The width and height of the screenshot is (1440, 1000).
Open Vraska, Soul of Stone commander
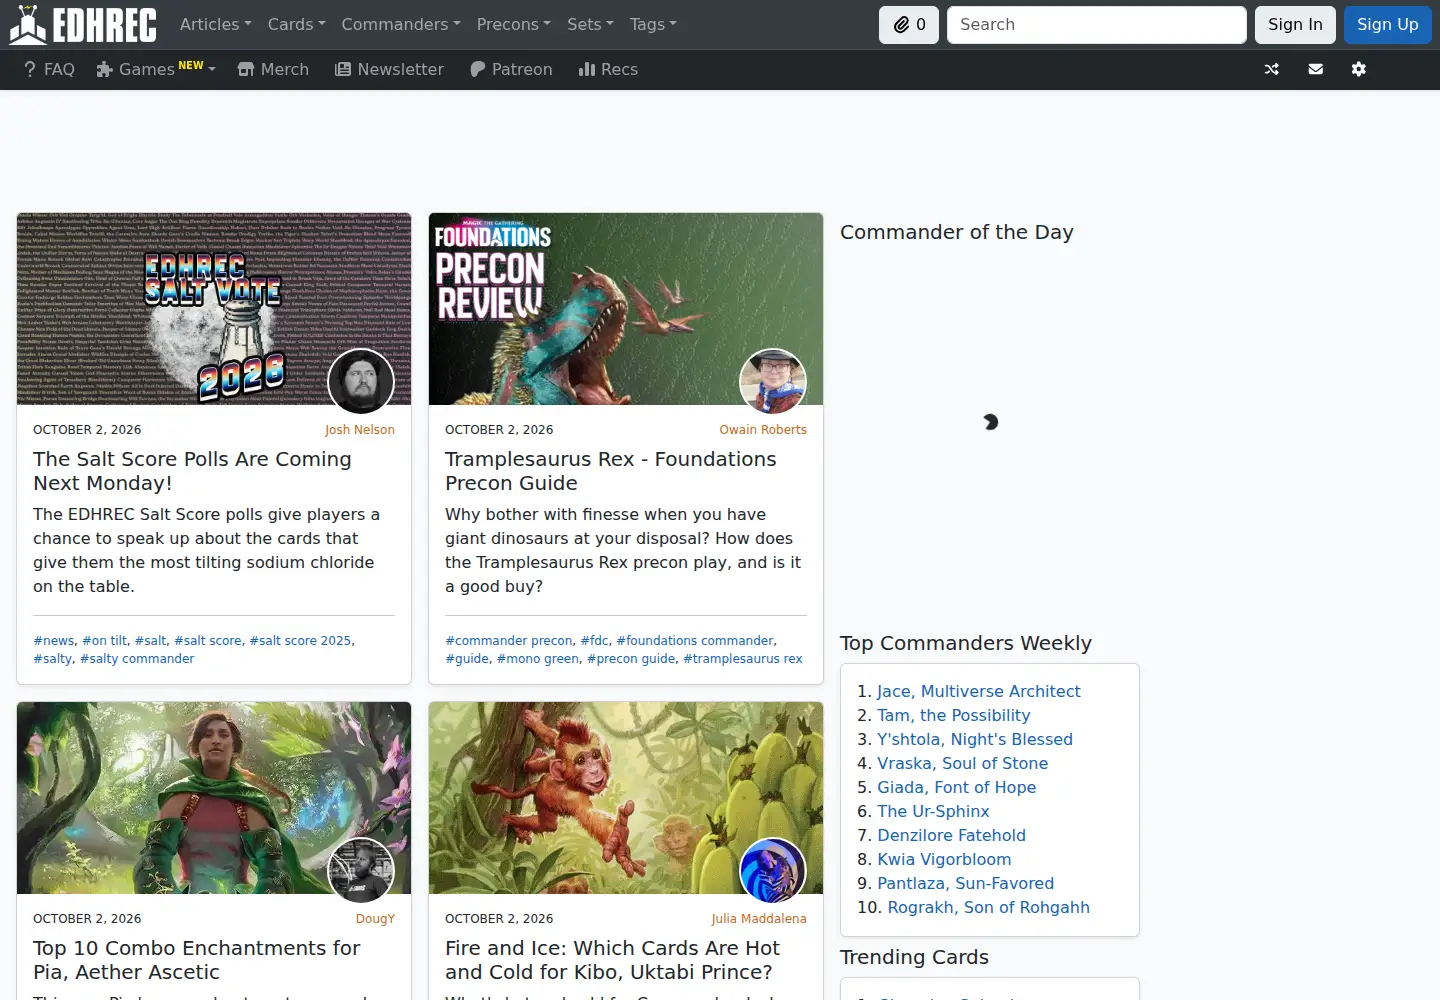(963, 763)
